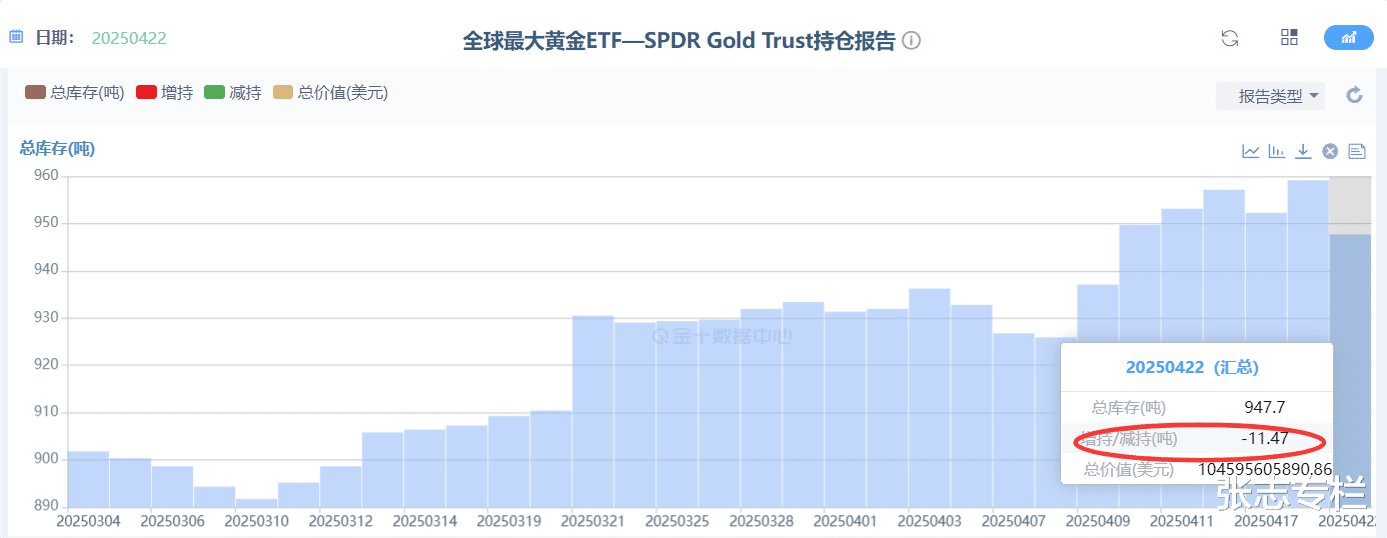Viewport: 1387px width, 538px height.
Task: Click the y-axis value 950
Action: (x=47, y=223)
